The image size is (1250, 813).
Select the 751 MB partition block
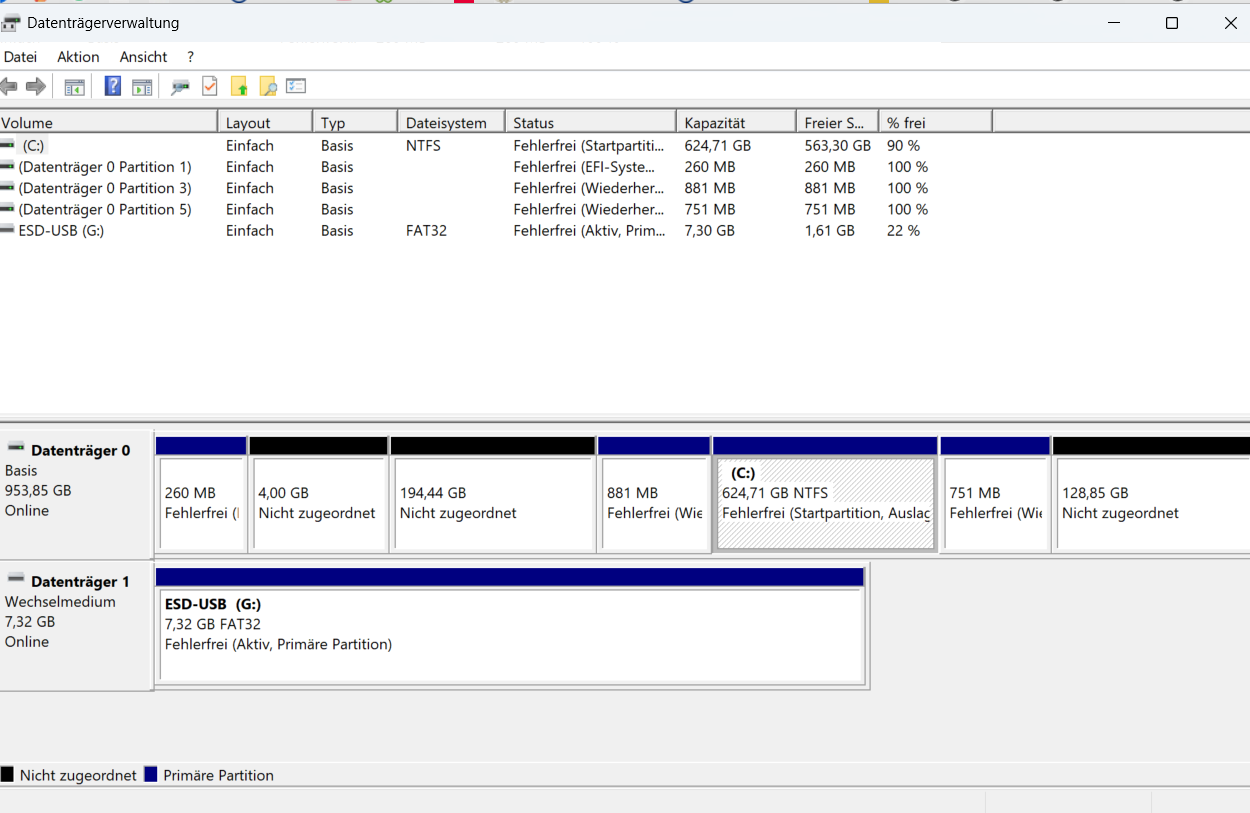(x=996, y=495)
